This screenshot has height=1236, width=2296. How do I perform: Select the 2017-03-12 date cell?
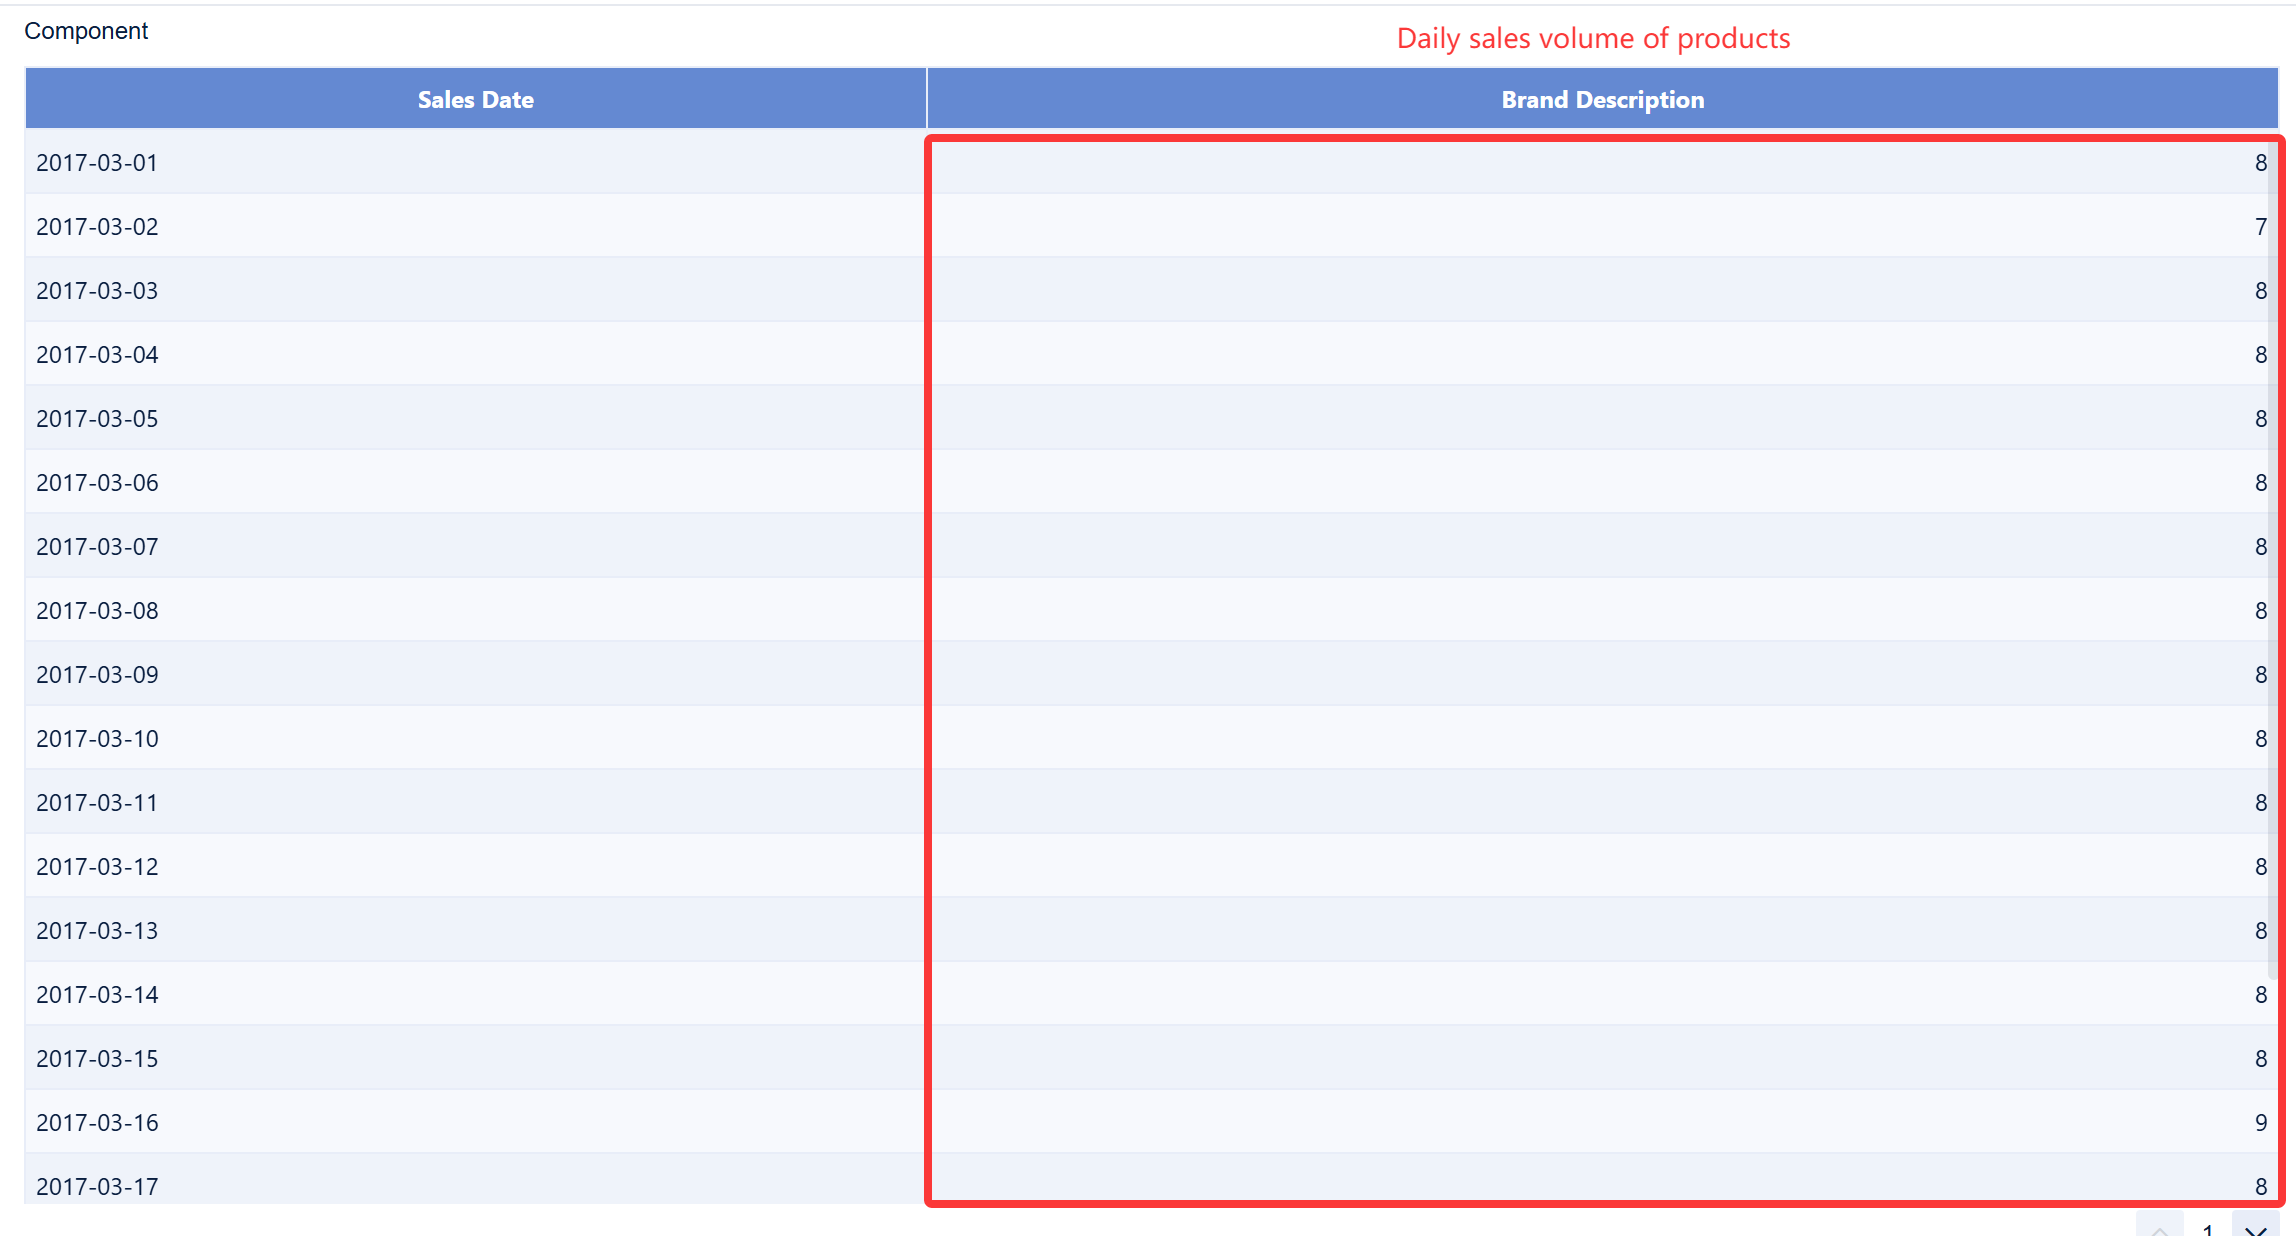97,867
